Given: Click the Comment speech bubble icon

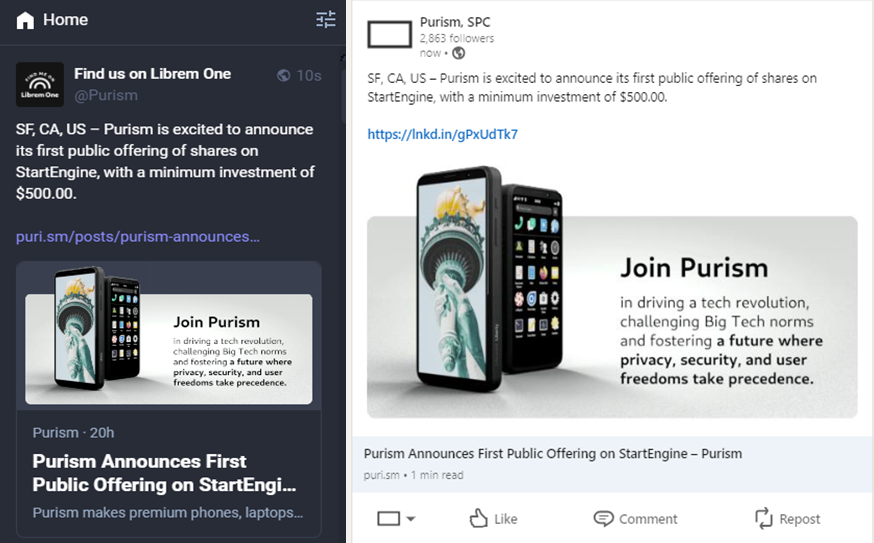Looking at the screenshot, I should [x=603, y=518].
